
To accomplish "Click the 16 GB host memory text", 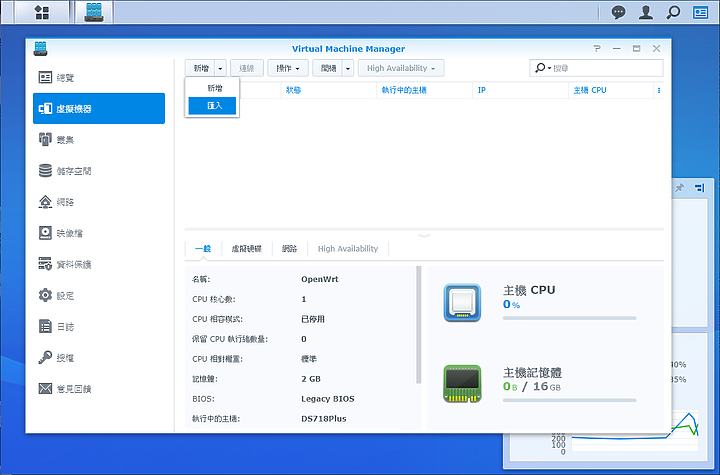I will tap(546, 387).
